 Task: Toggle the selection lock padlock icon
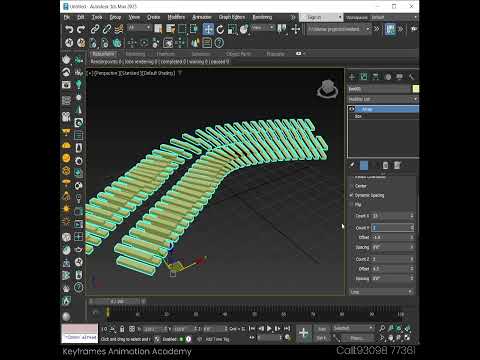122,329
